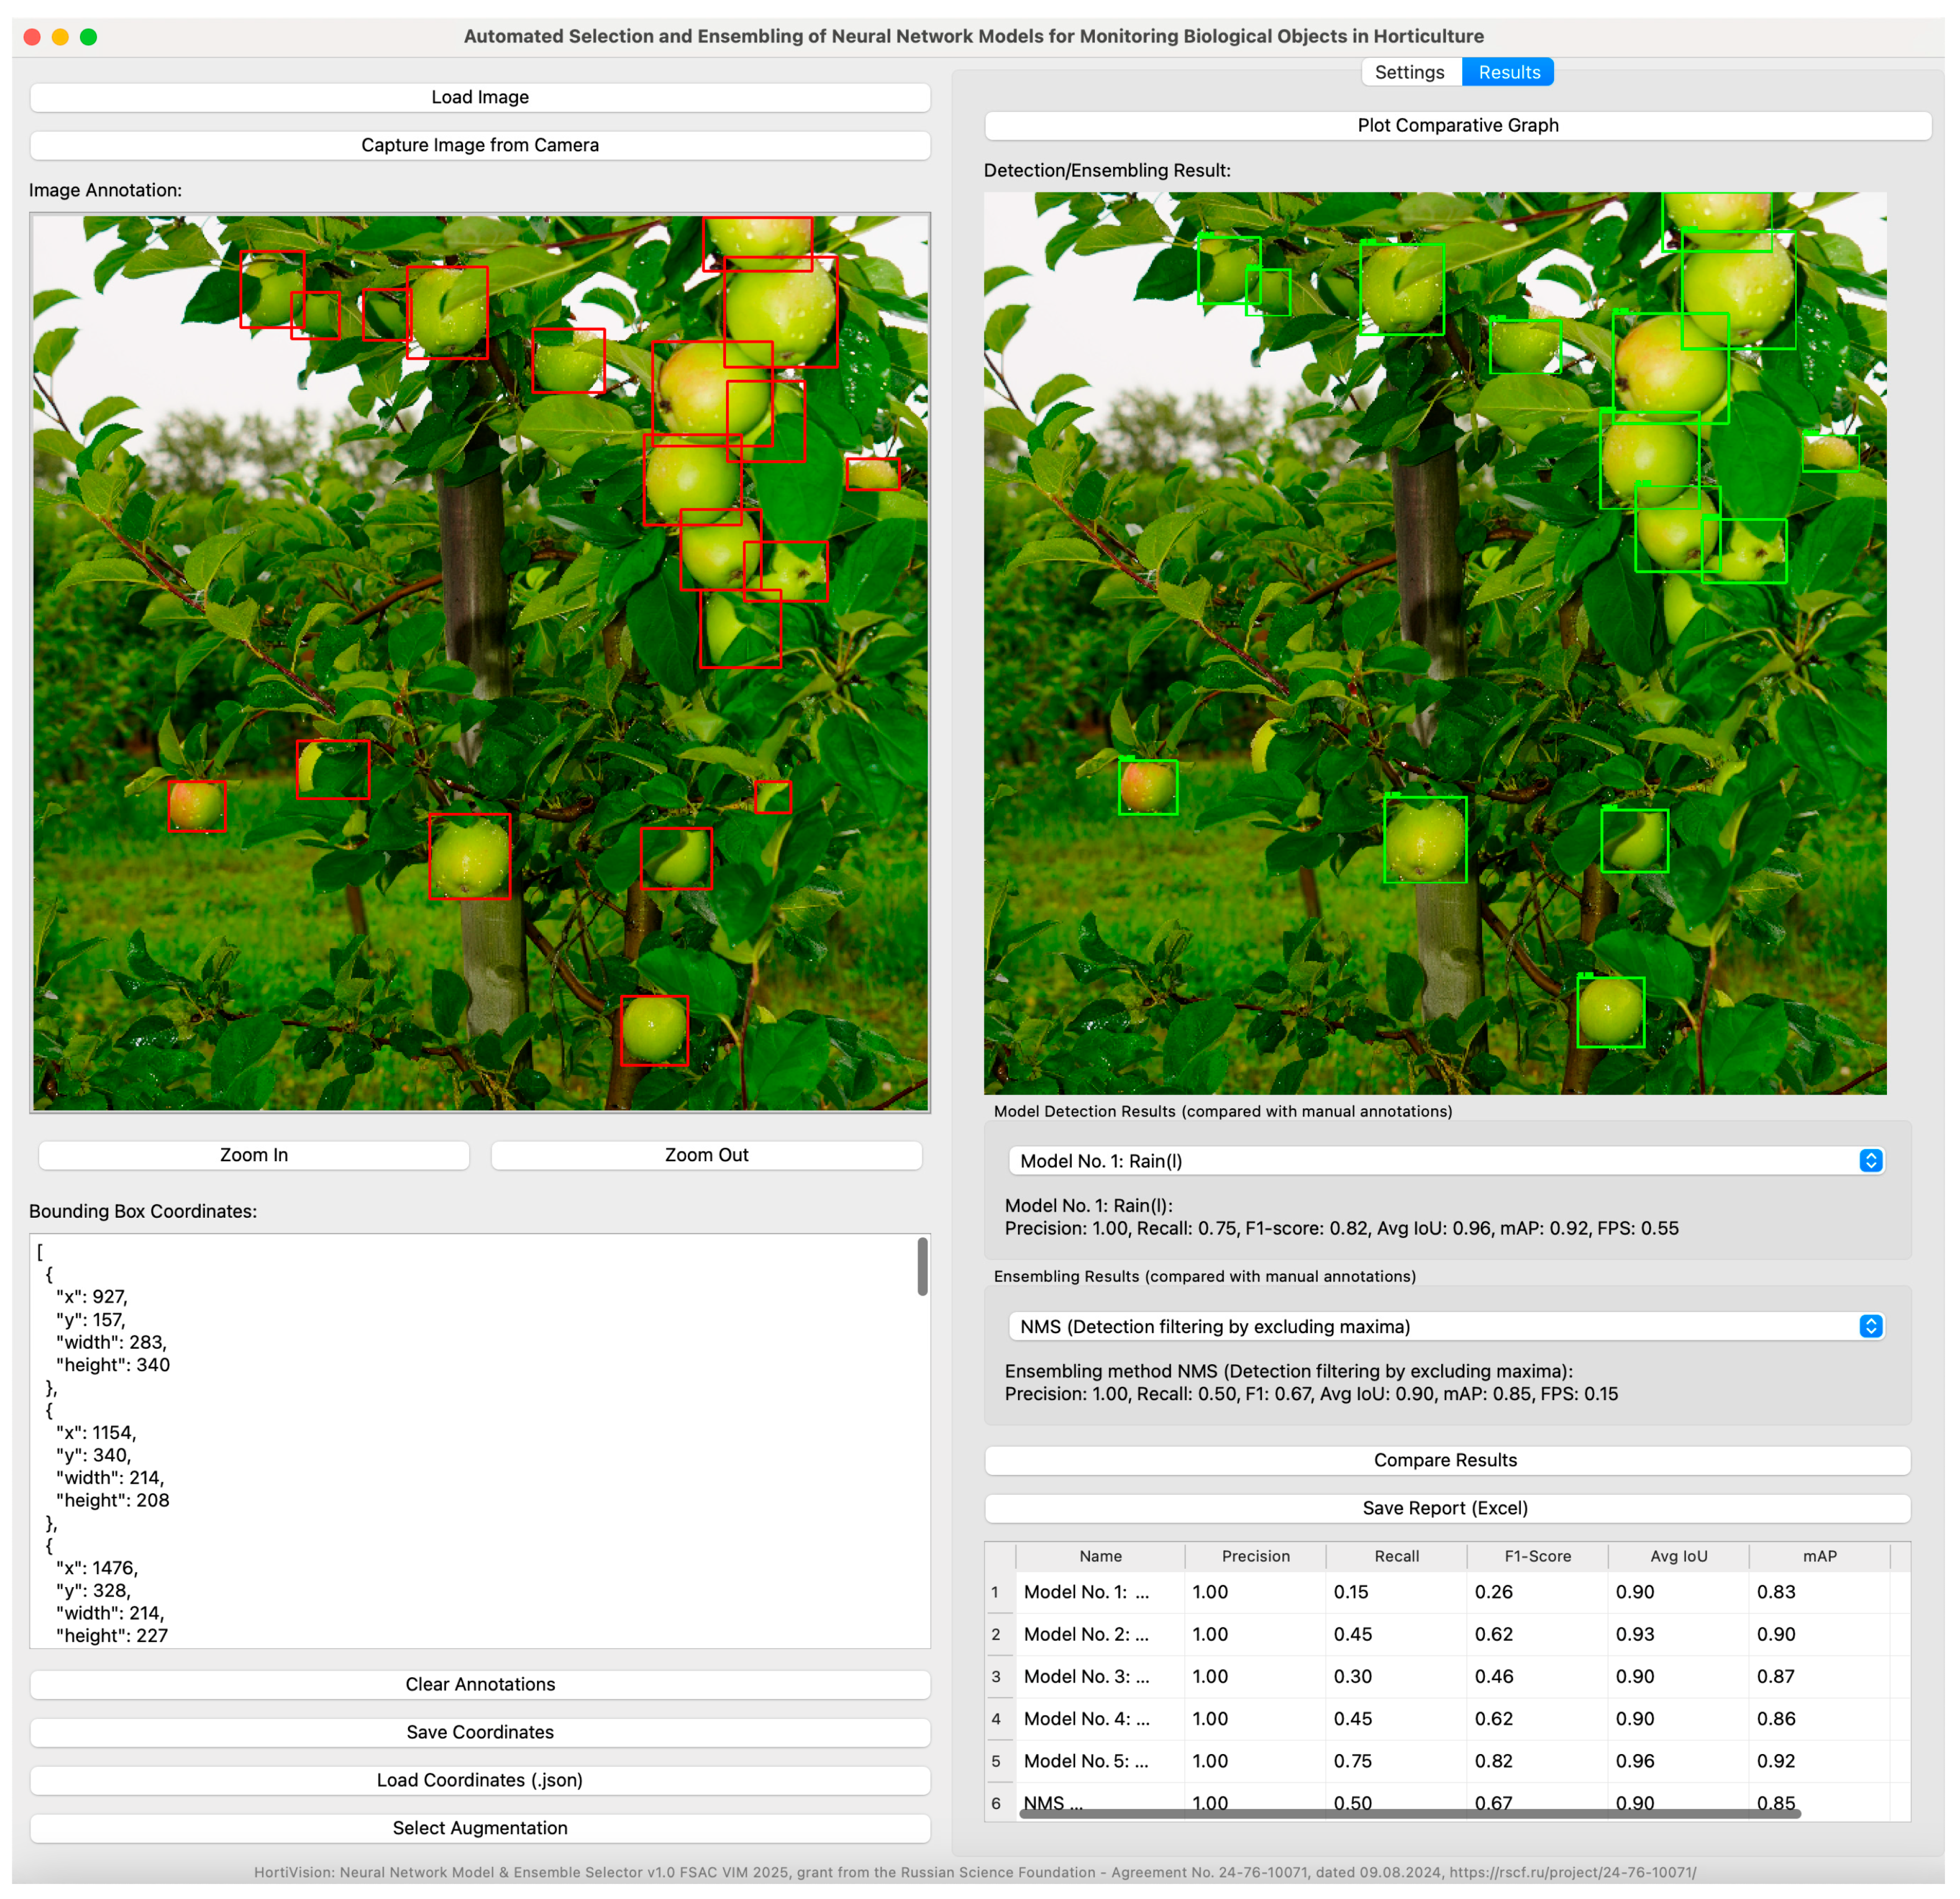
Task: Click Save Coordinates
Action: pyautogui.click(x=480, y=1732)
